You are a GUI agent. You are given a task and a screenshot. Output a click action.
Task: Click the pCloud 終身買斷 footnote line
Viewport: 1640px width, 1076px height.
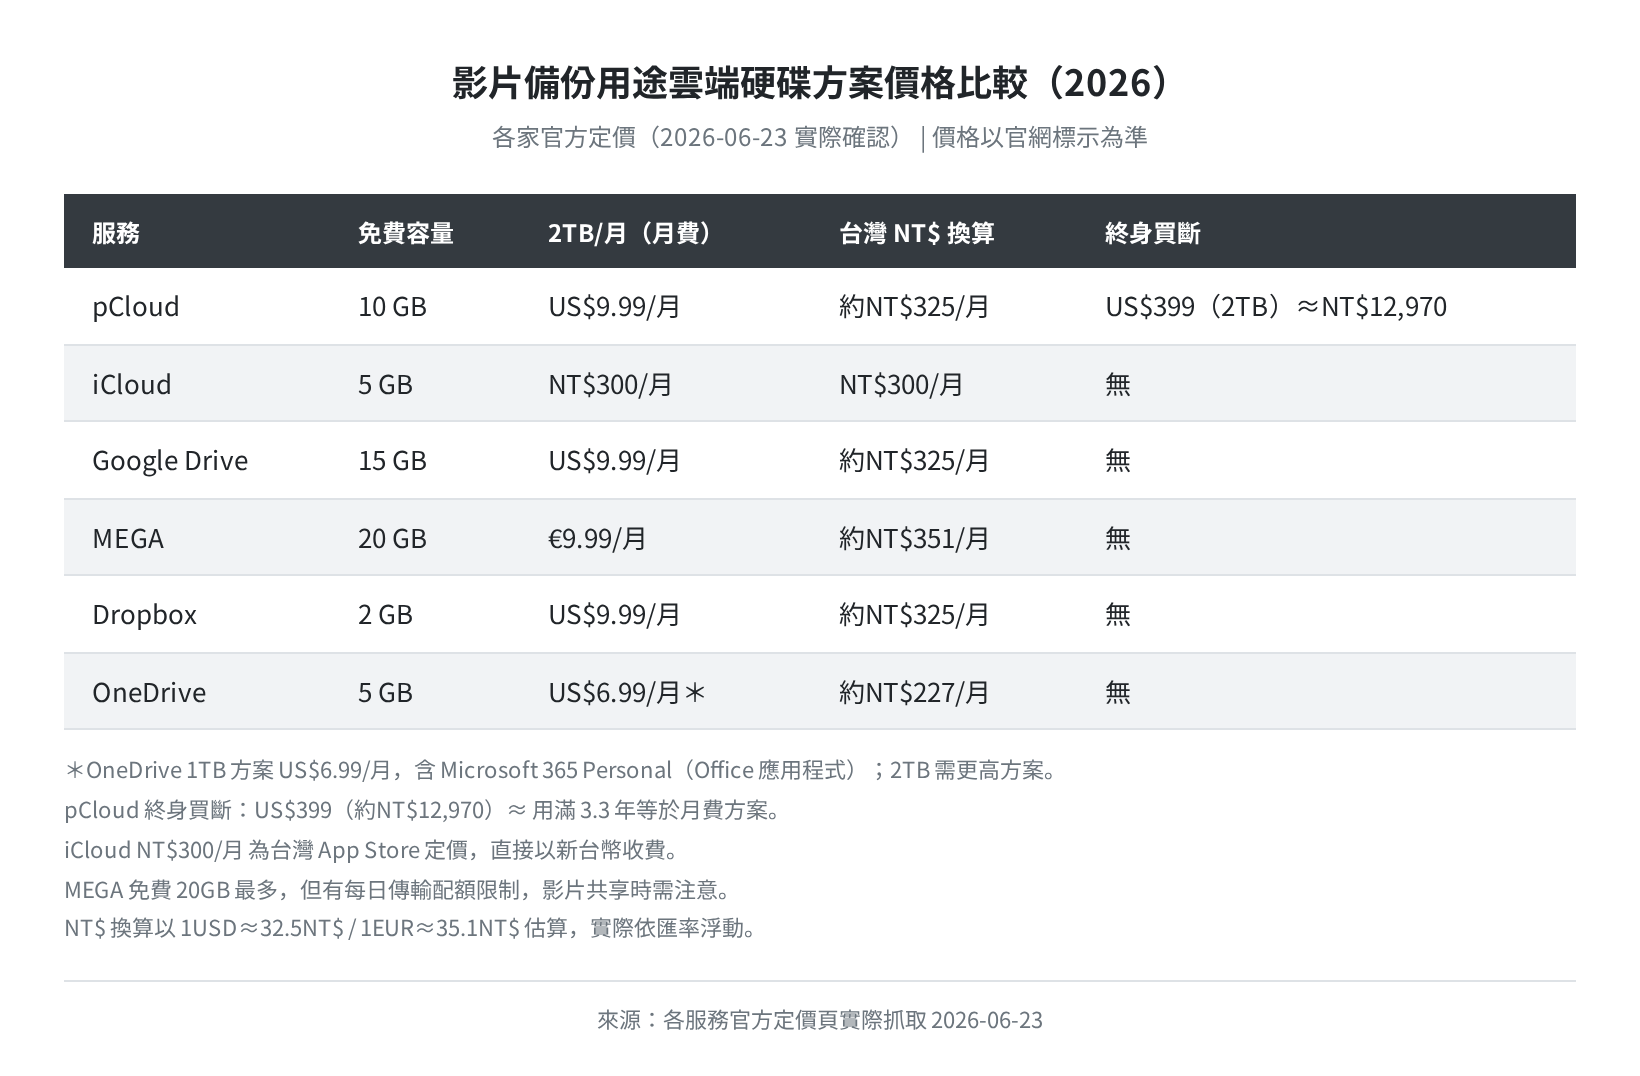tap(423, 810)
